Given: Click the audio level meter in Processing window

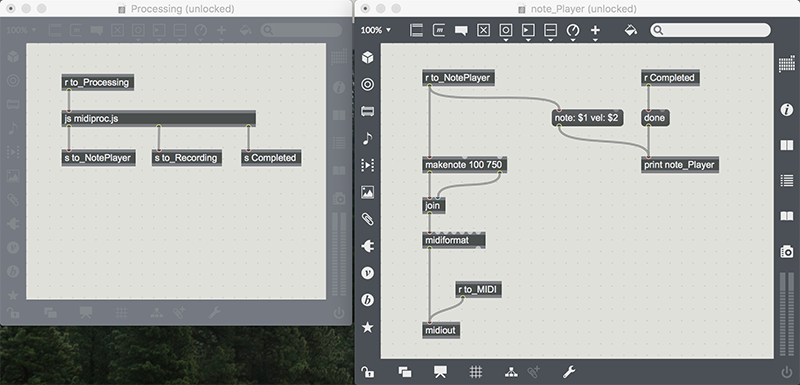Looking at the screenshot, I should tap(339, 255).
